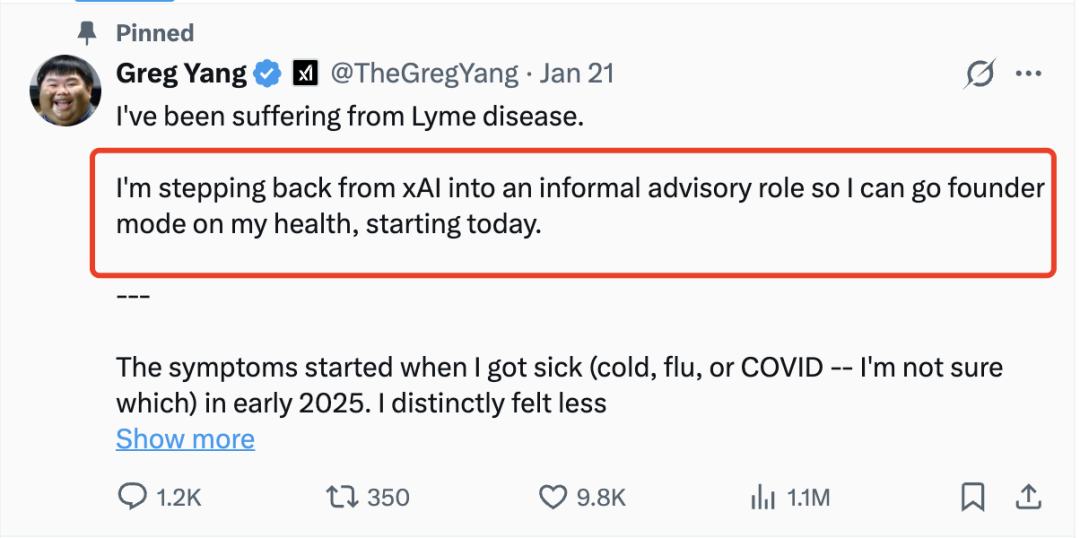Click the blue verified checkmark badge
1080x538 pixels.
coord(267,73)
